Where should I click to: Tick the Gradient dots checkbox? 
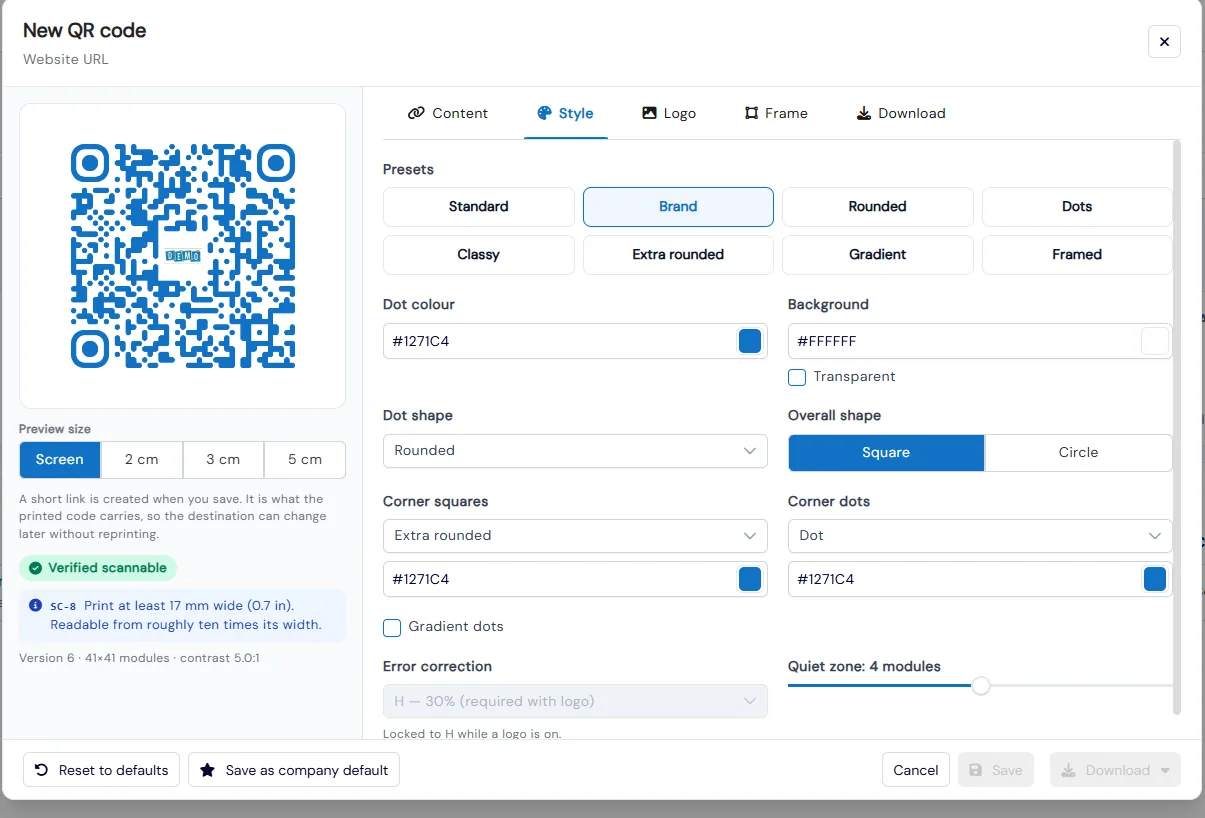pos(392,627)
